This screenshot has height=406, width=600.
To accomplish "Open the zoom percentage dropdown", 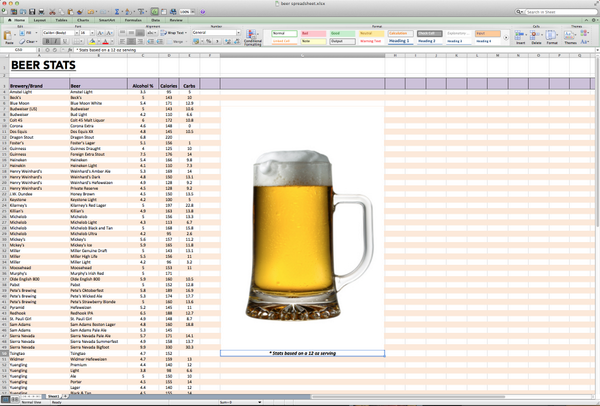I will point(193,12).
